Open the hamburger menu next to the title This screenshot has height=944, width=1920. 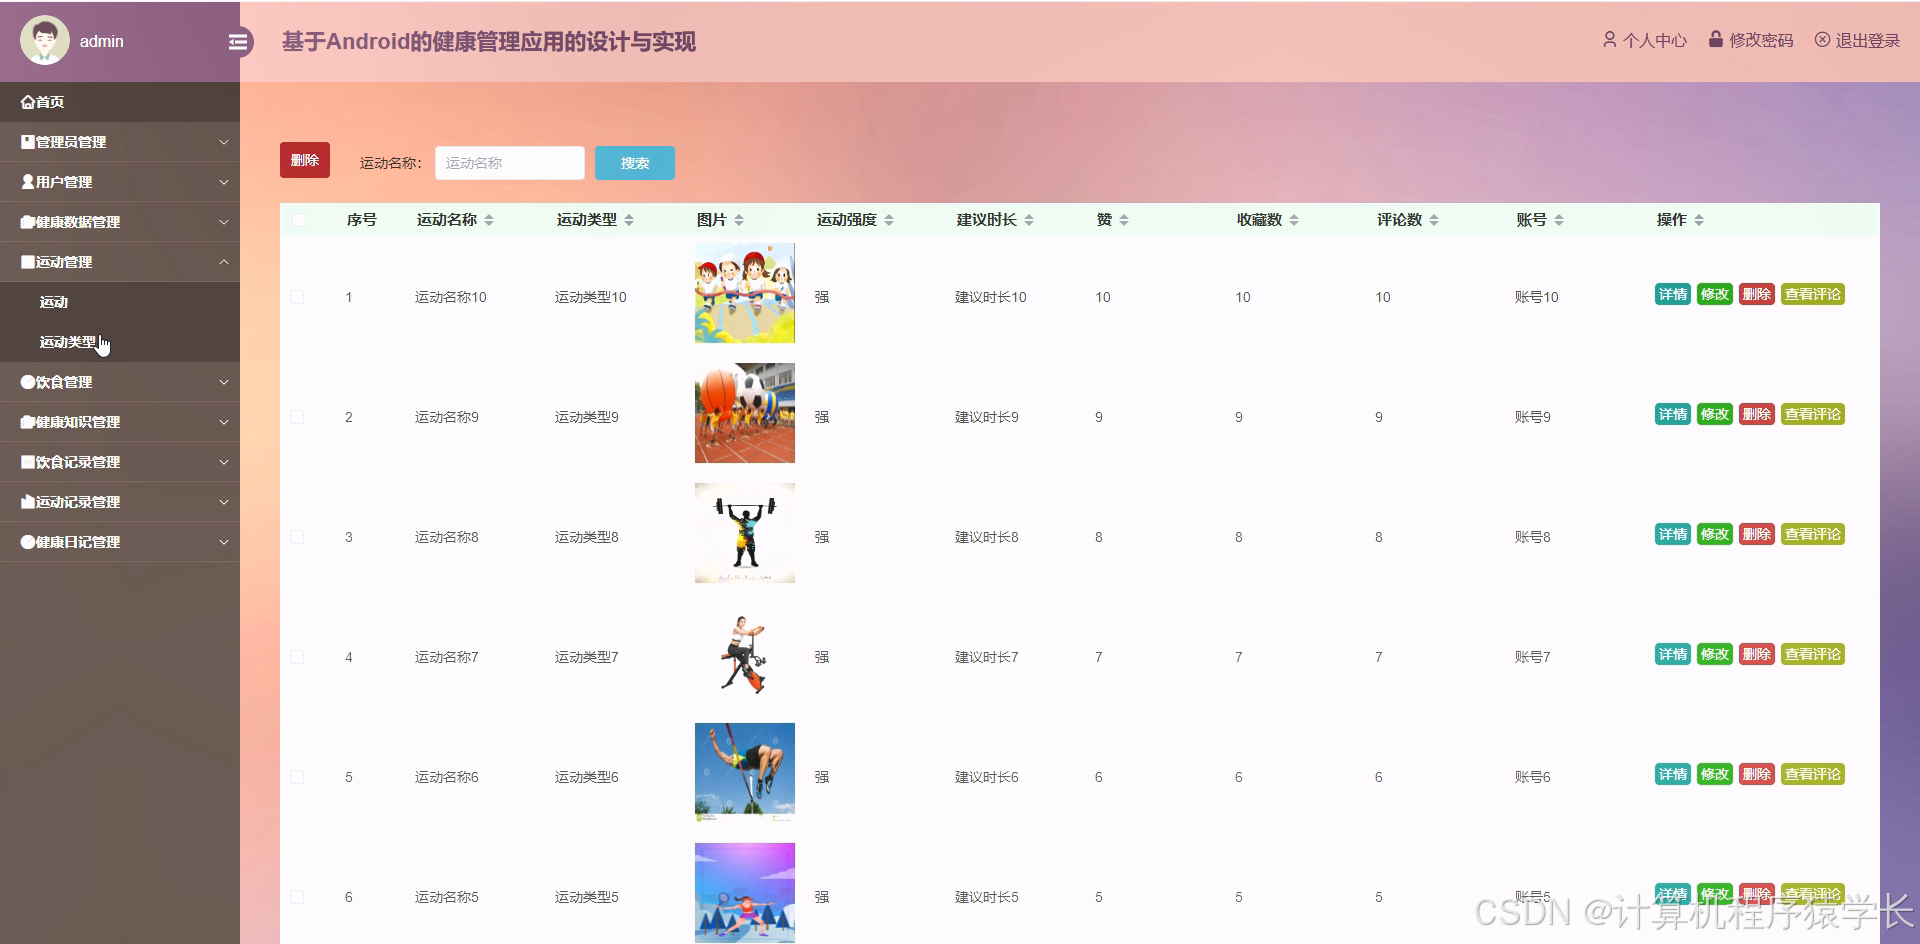(x=238, y=41)
